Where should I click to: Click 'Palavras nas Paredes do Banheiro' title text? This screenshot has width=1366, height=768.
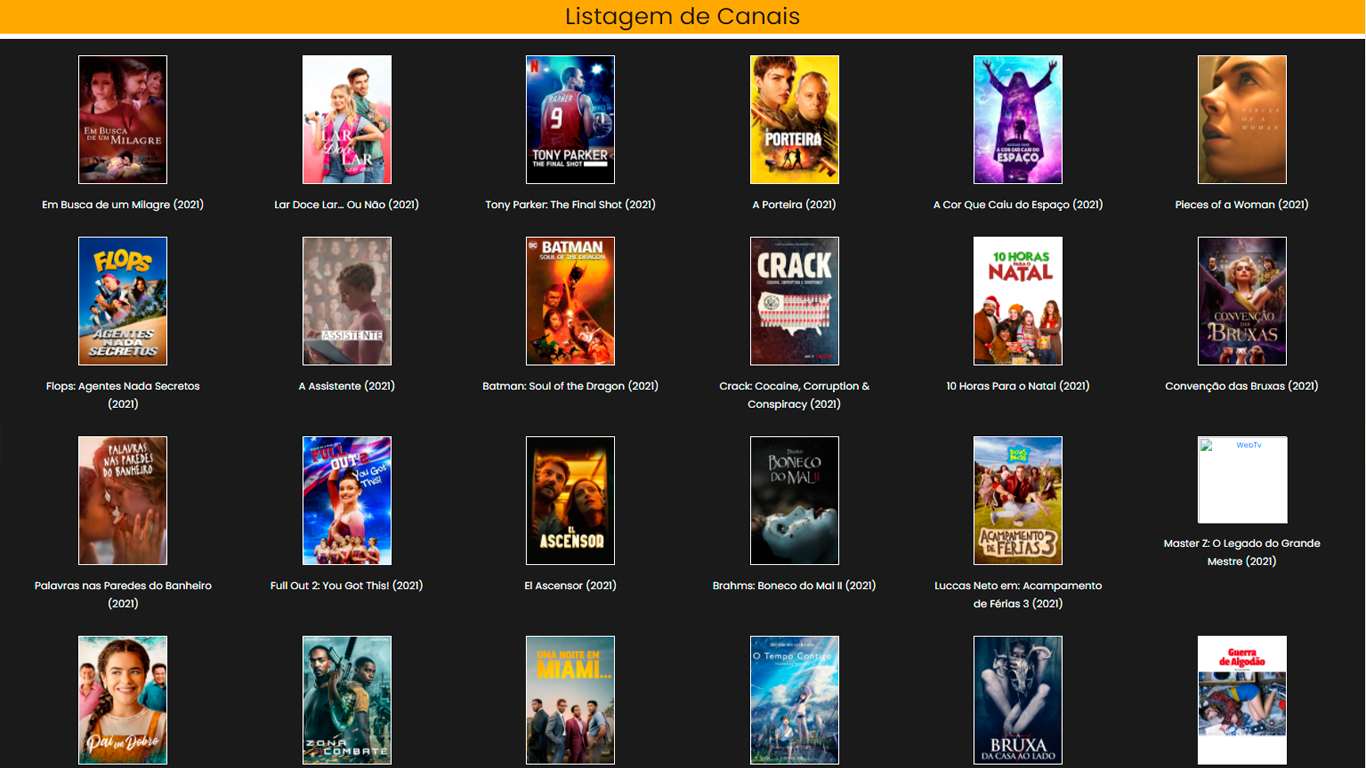(123, 586)
